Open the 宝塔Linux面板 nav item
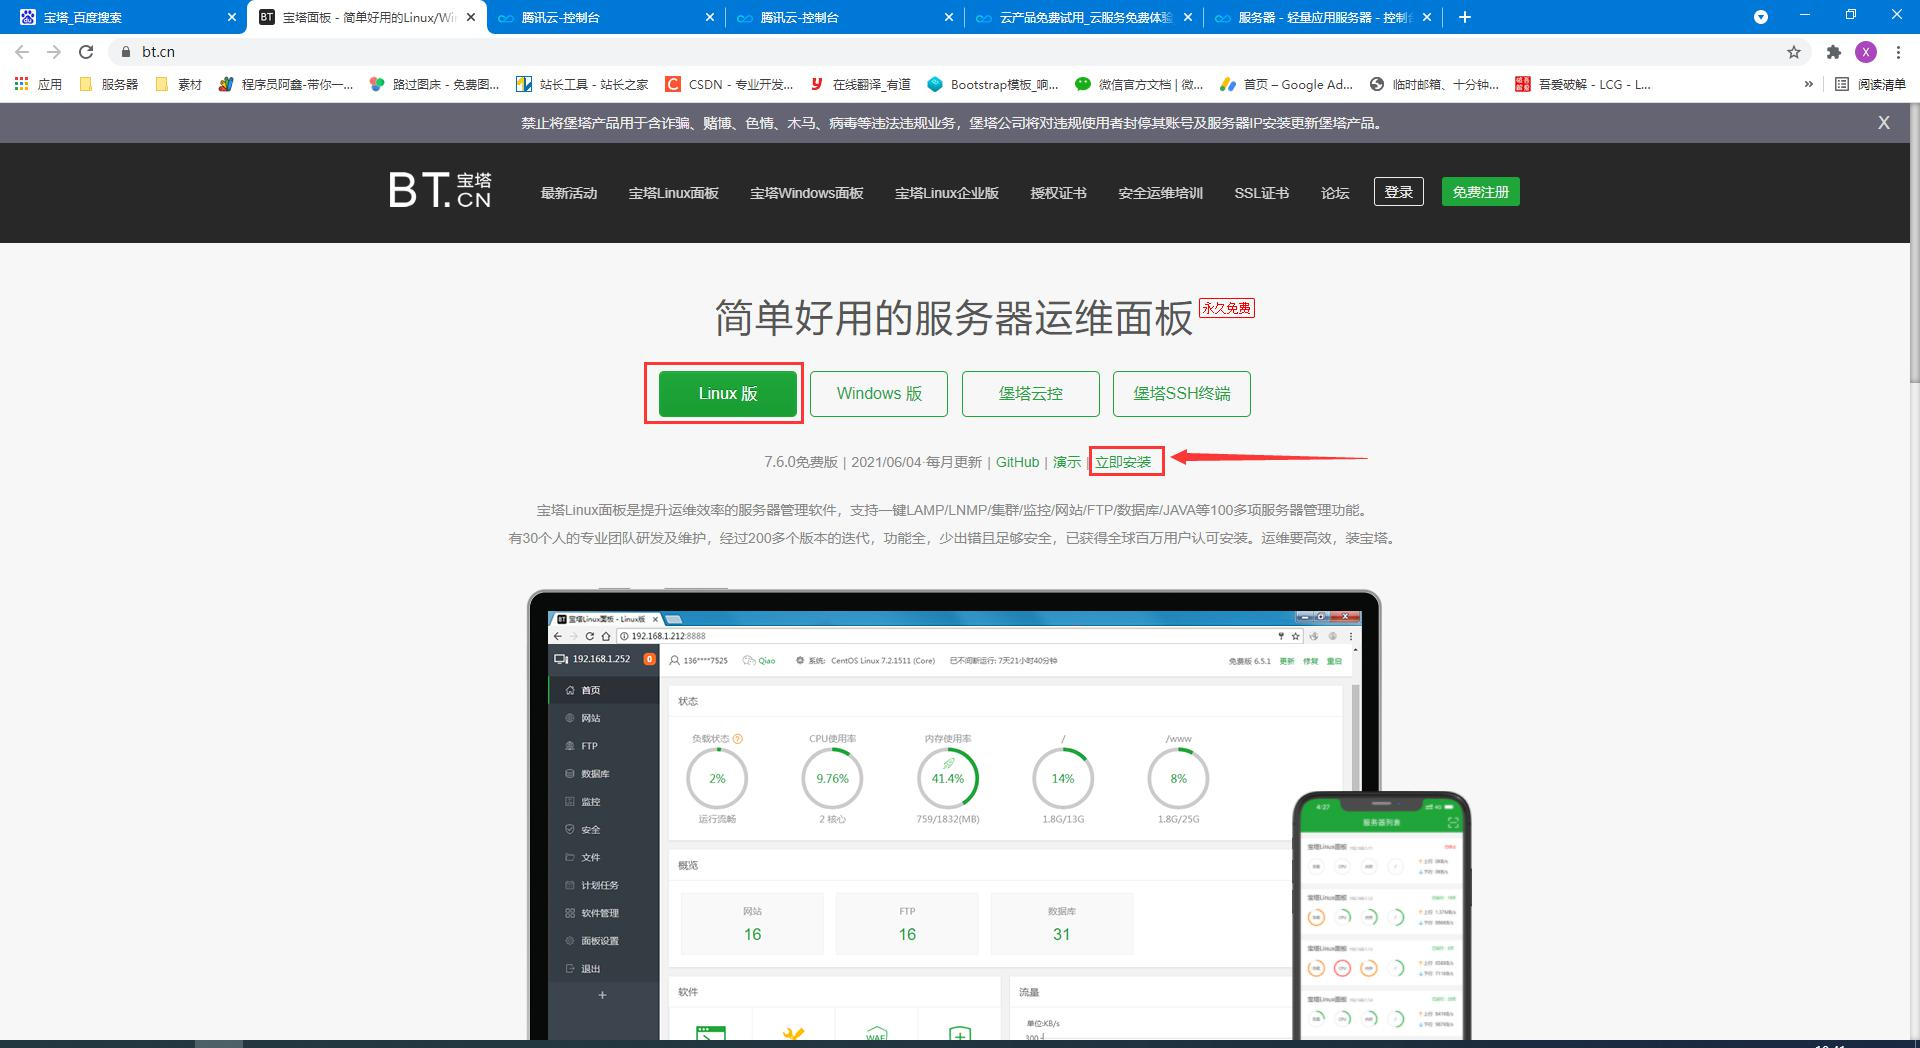Screen dimensions: 1920x1048 674,193
